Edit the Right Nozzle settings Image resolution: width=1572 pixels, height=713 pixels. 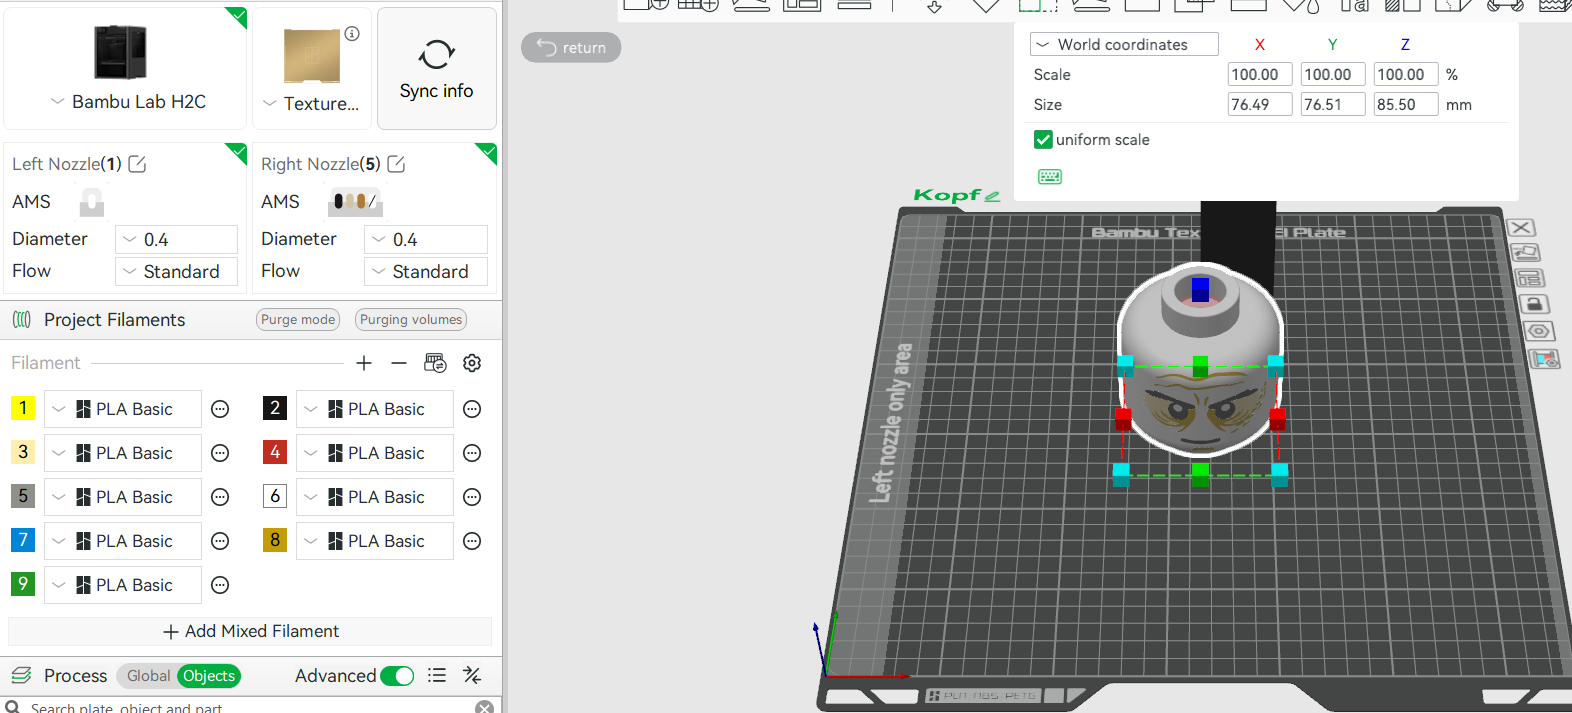[x=396, y=164]
